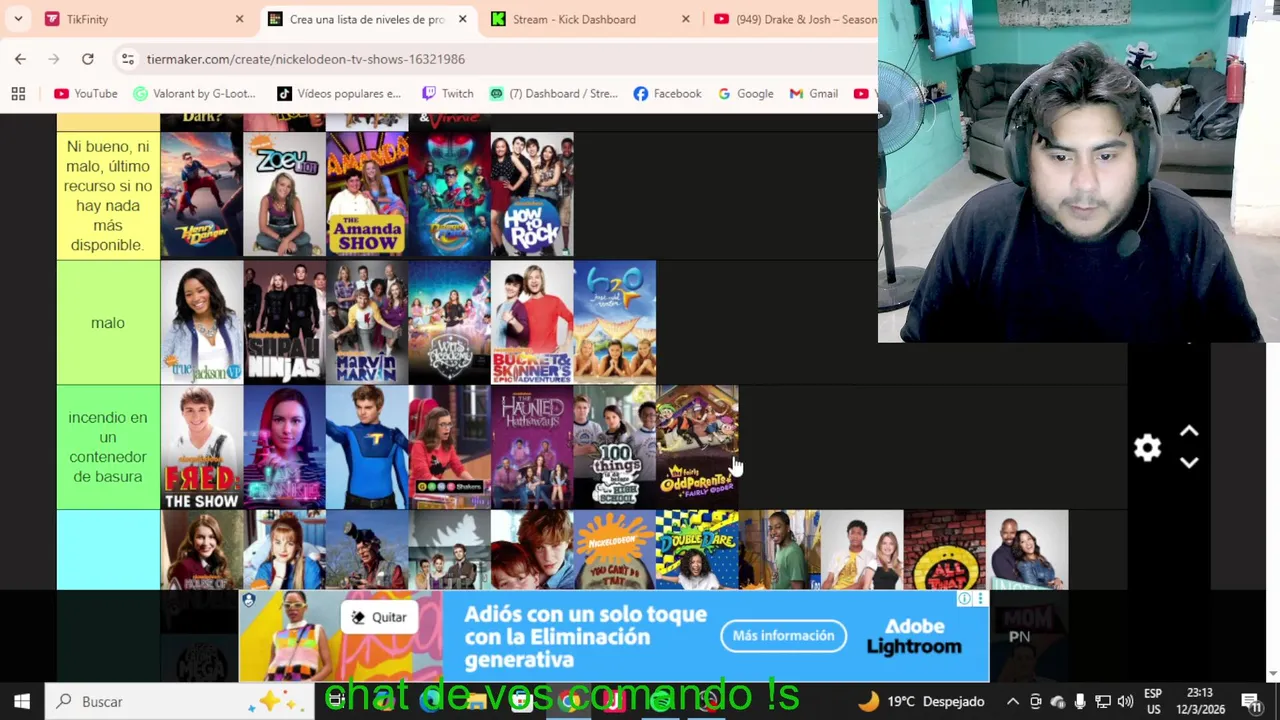The image size is (1280, 720).
Task: Open network settings in system tray
Action: point(1103,701)
